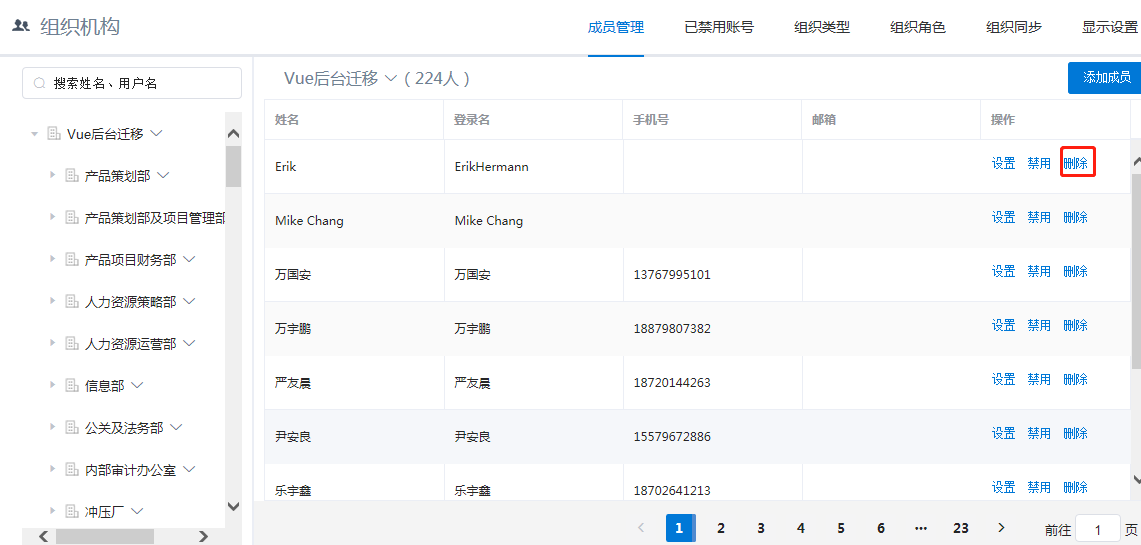Switch to 已禁用账号 tab

pyautogui.click(x=719, y=28)
